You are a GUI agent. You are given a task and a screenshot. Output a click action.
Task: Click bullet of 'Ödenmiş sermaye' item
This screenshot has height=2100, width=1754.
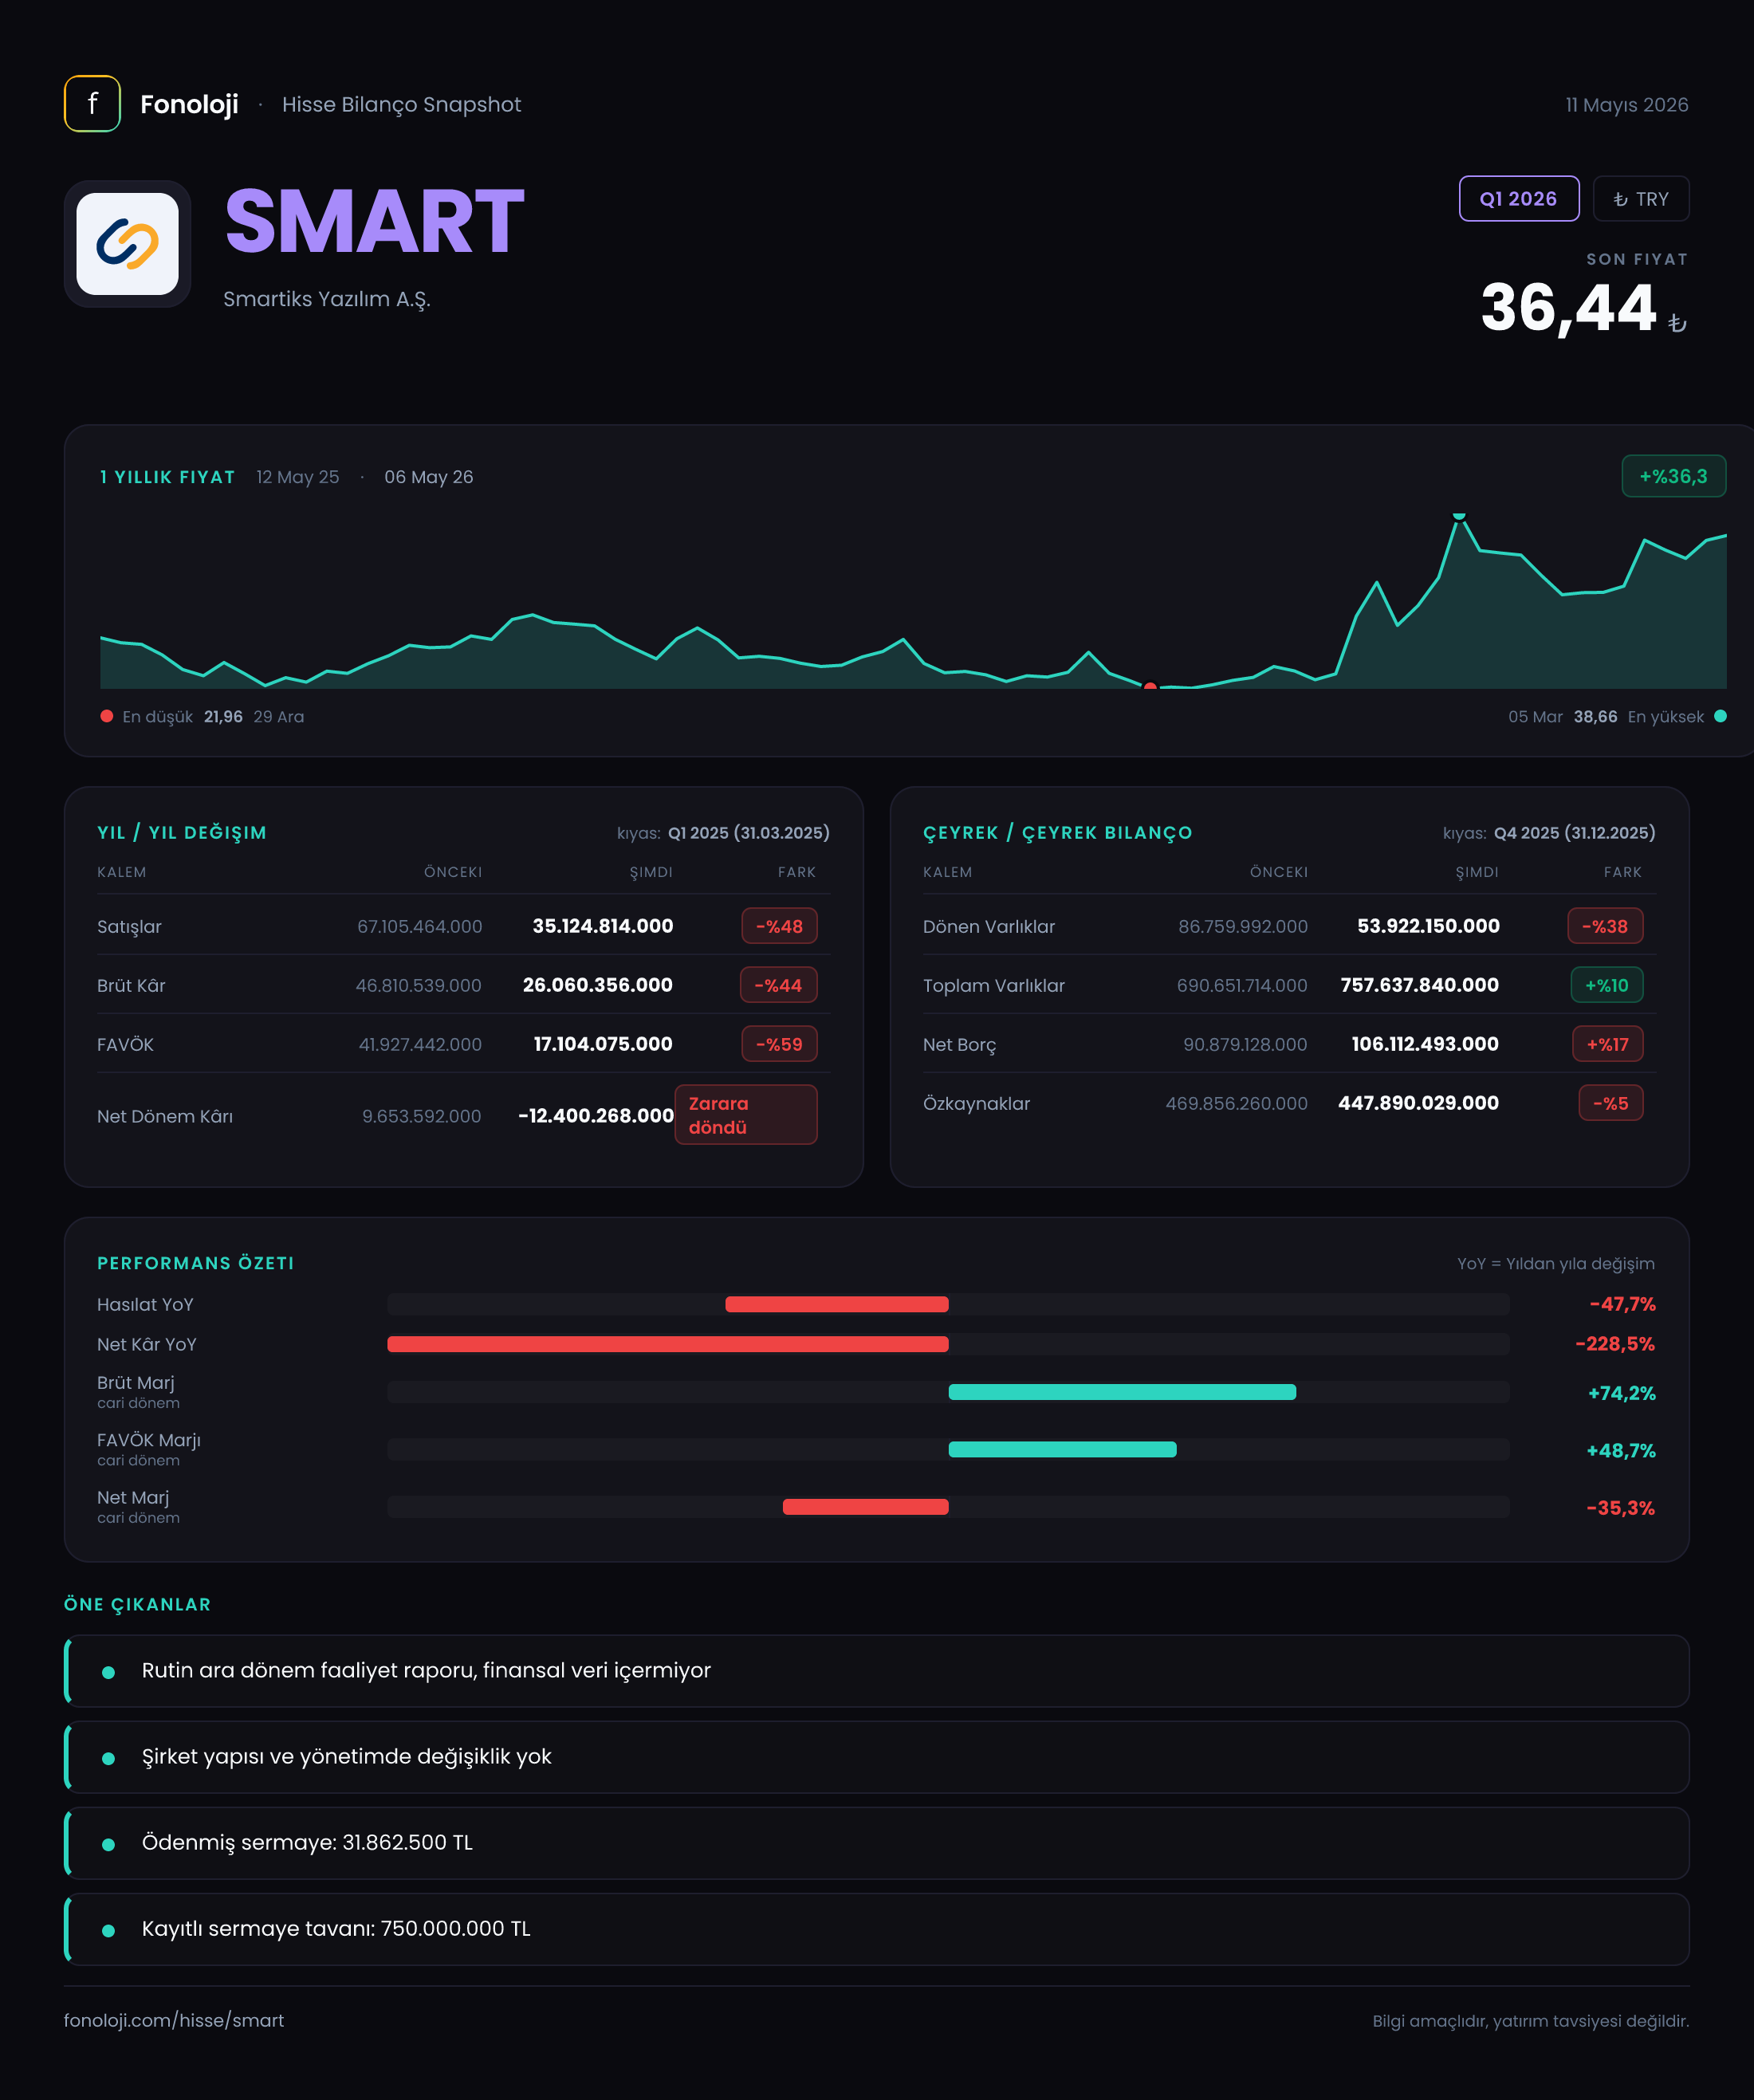(108, 1844)
